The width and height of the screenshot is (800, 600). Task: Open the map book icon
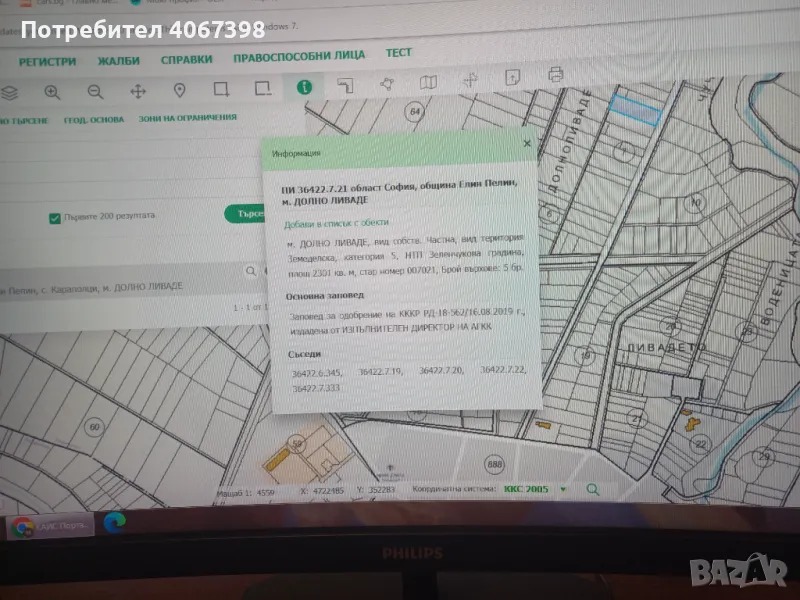(429, 82)
